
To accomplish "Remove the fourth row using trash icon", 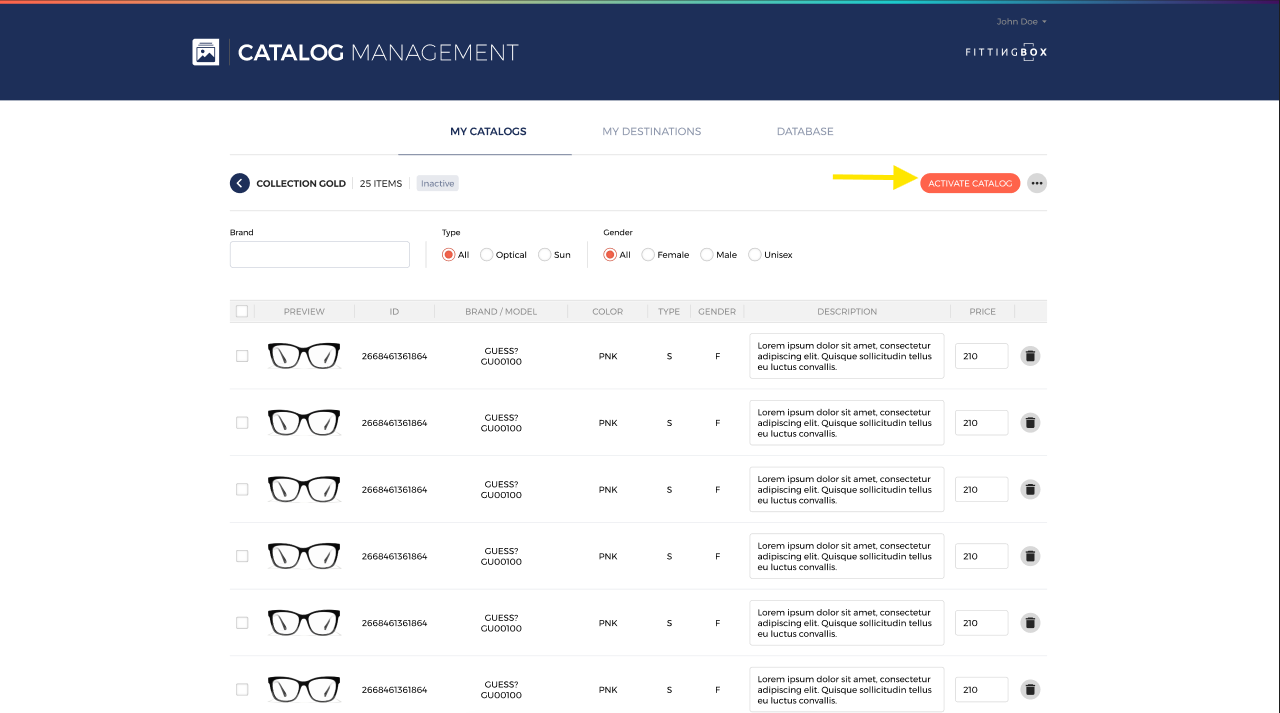I will coord(1030,556).
